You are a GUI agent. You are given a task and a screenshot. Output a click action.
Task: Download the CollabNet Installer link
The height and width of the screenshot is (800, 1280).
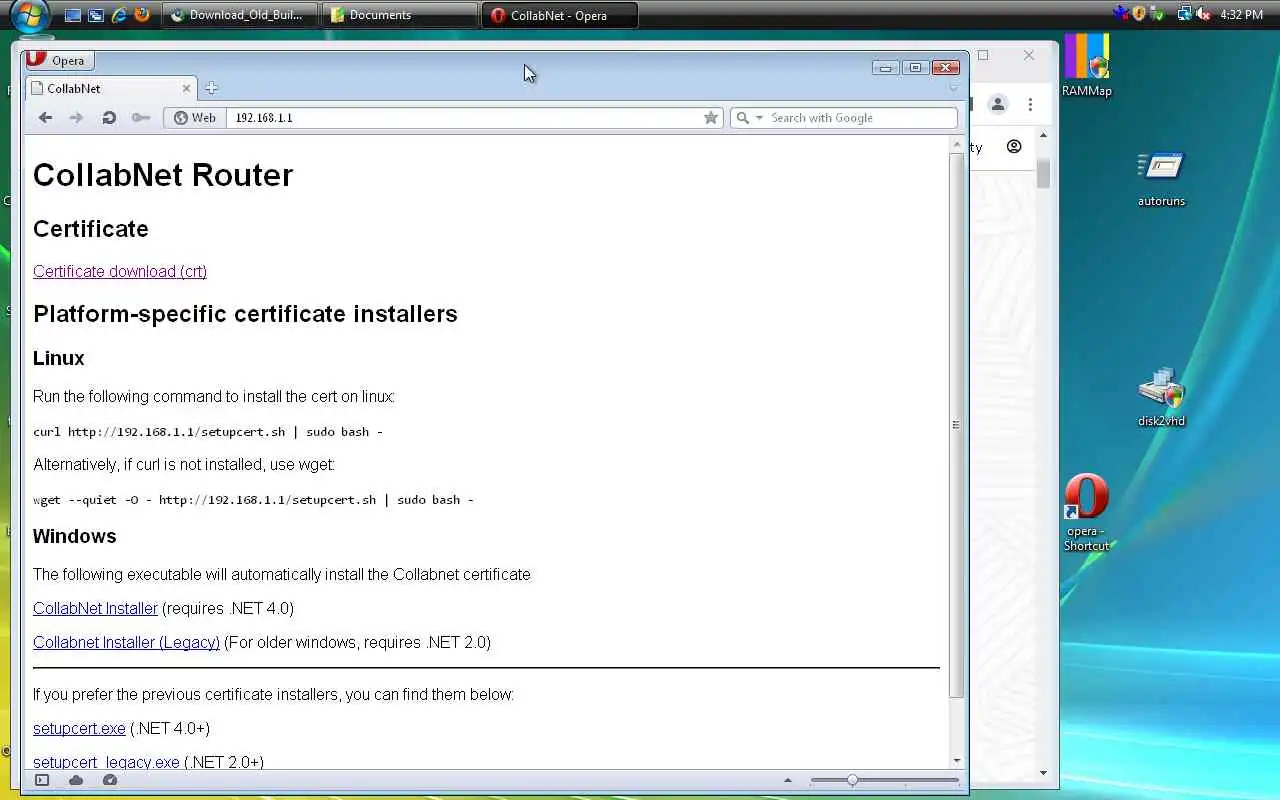[x=95, y=608]
